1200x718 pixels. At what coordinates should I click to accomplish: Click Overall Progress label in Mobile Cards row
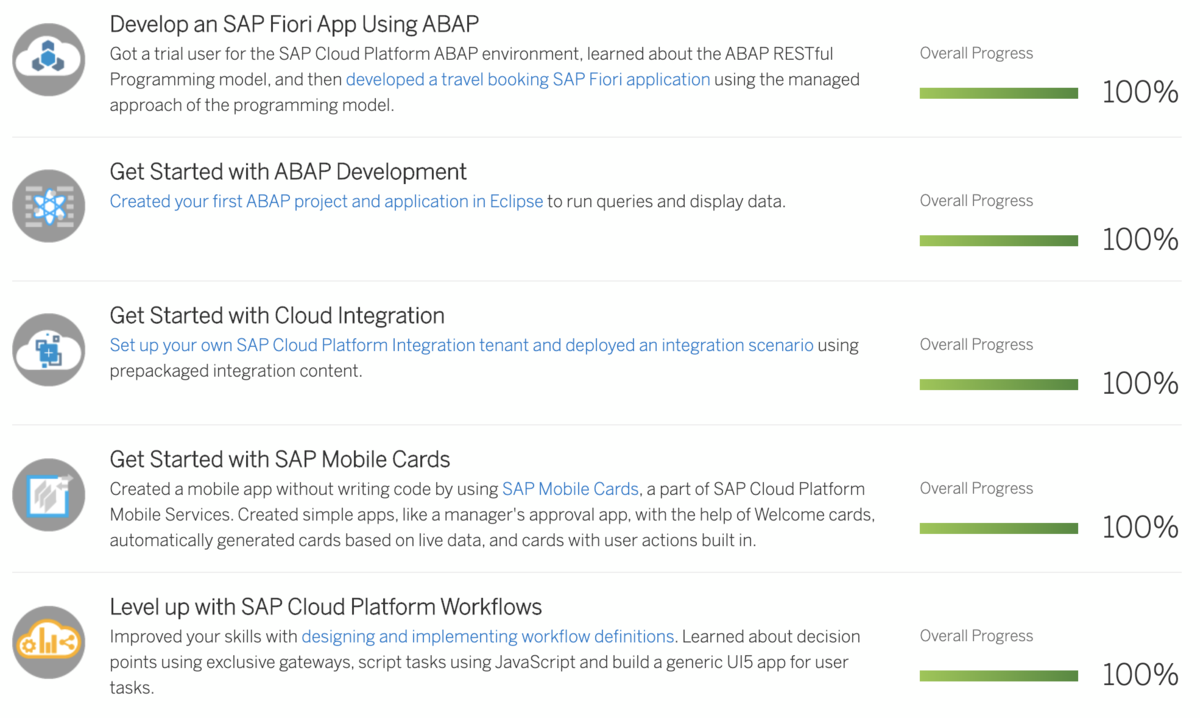pos(976,489)
